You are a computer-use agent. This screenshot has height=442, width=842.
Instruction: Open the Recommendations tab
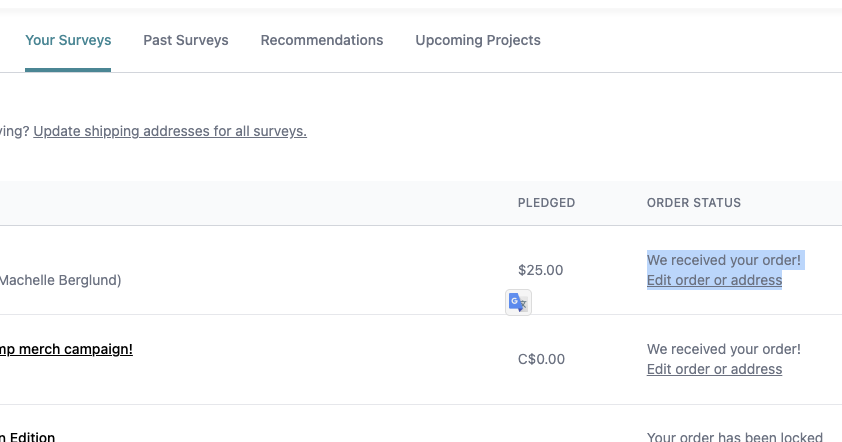322,40
